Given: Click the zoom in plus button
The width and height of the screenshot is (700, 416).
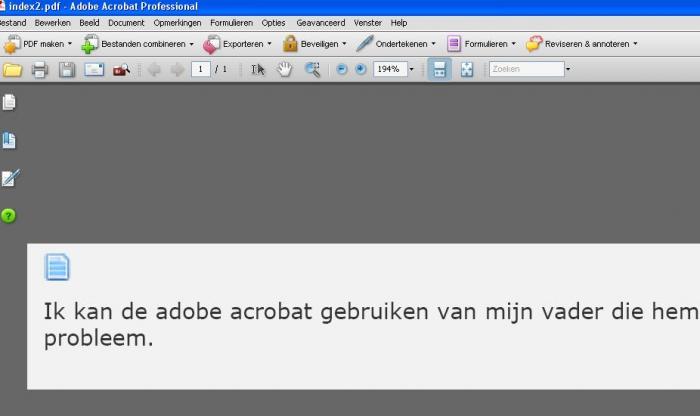Looking at the screenshot, I should (361, 69).
